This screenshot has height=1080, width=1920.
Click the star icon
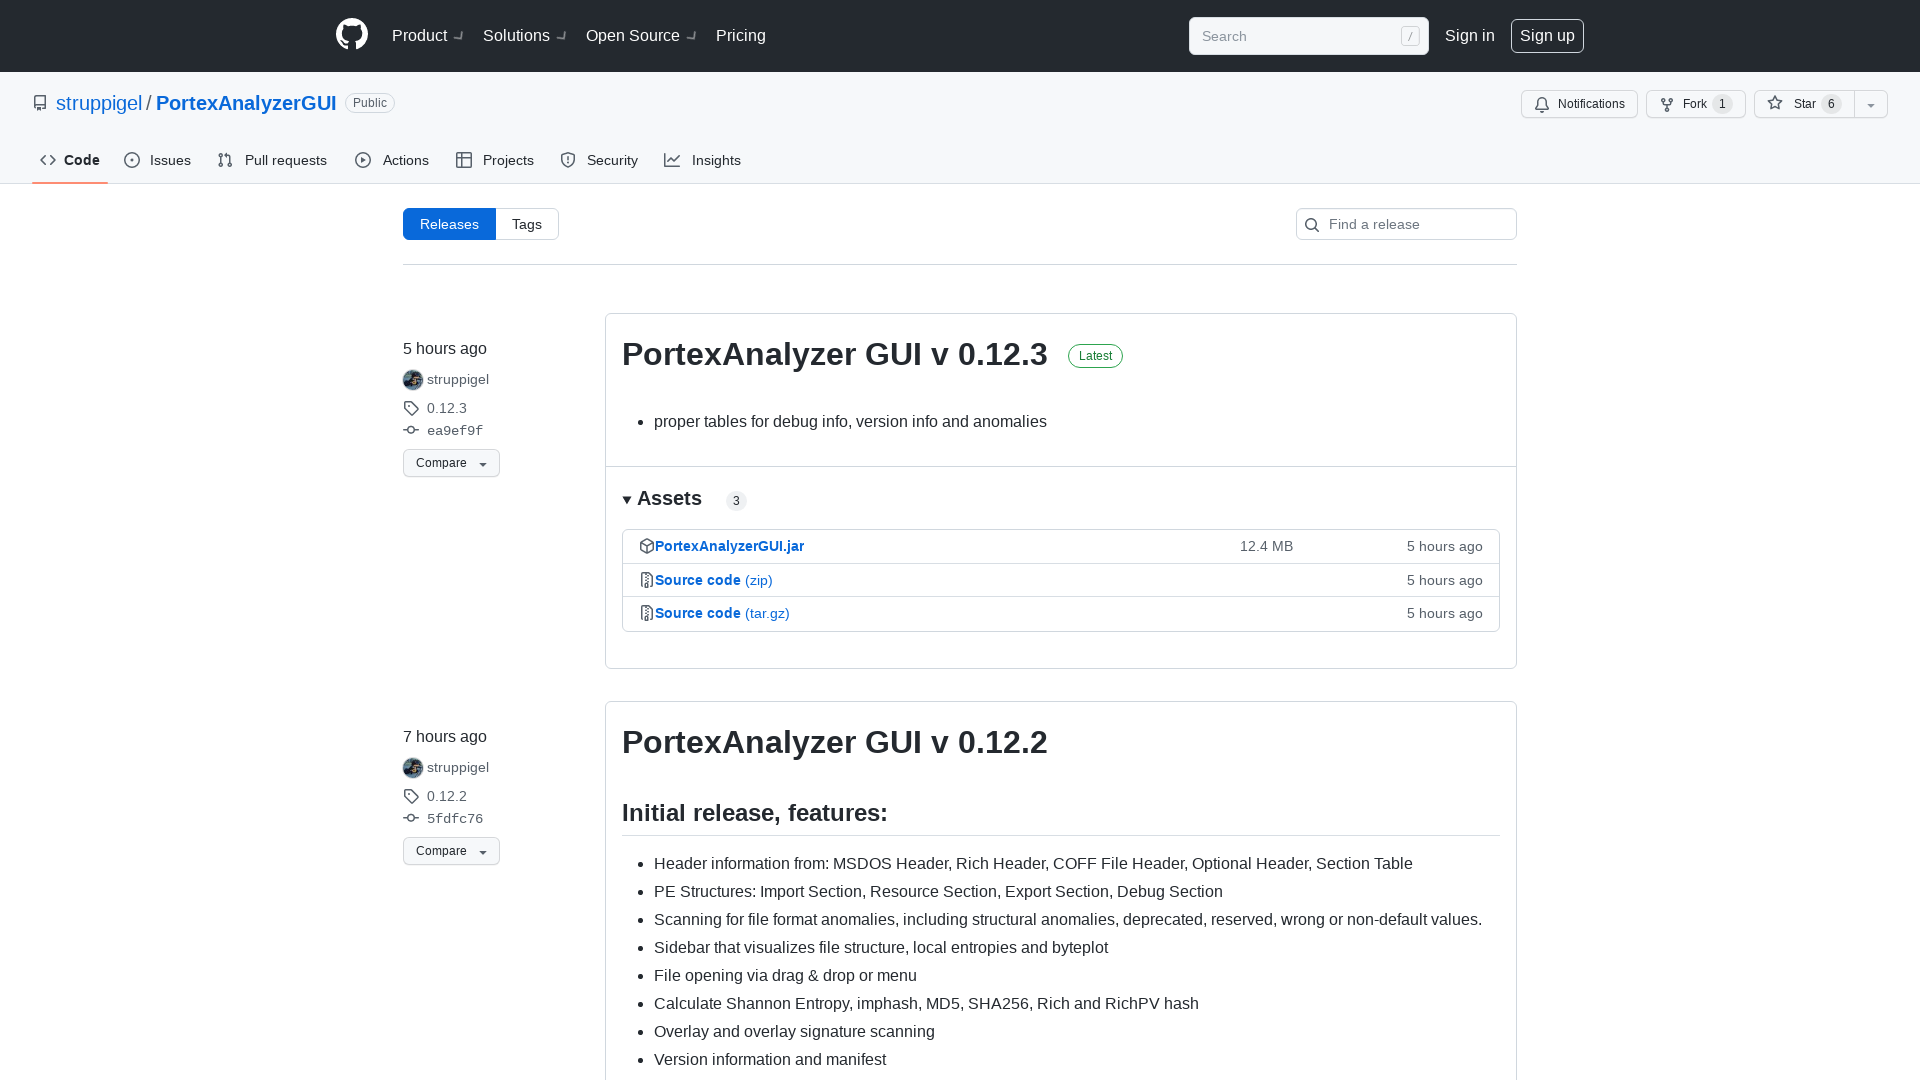[1775, 103]
